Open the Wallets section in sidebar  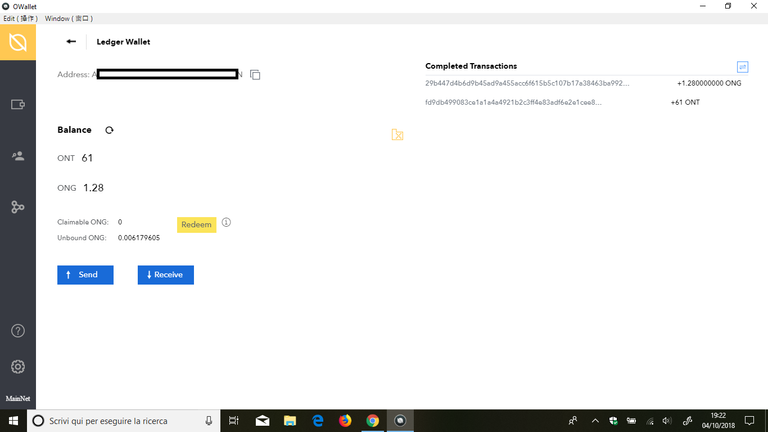pos(18,104)
